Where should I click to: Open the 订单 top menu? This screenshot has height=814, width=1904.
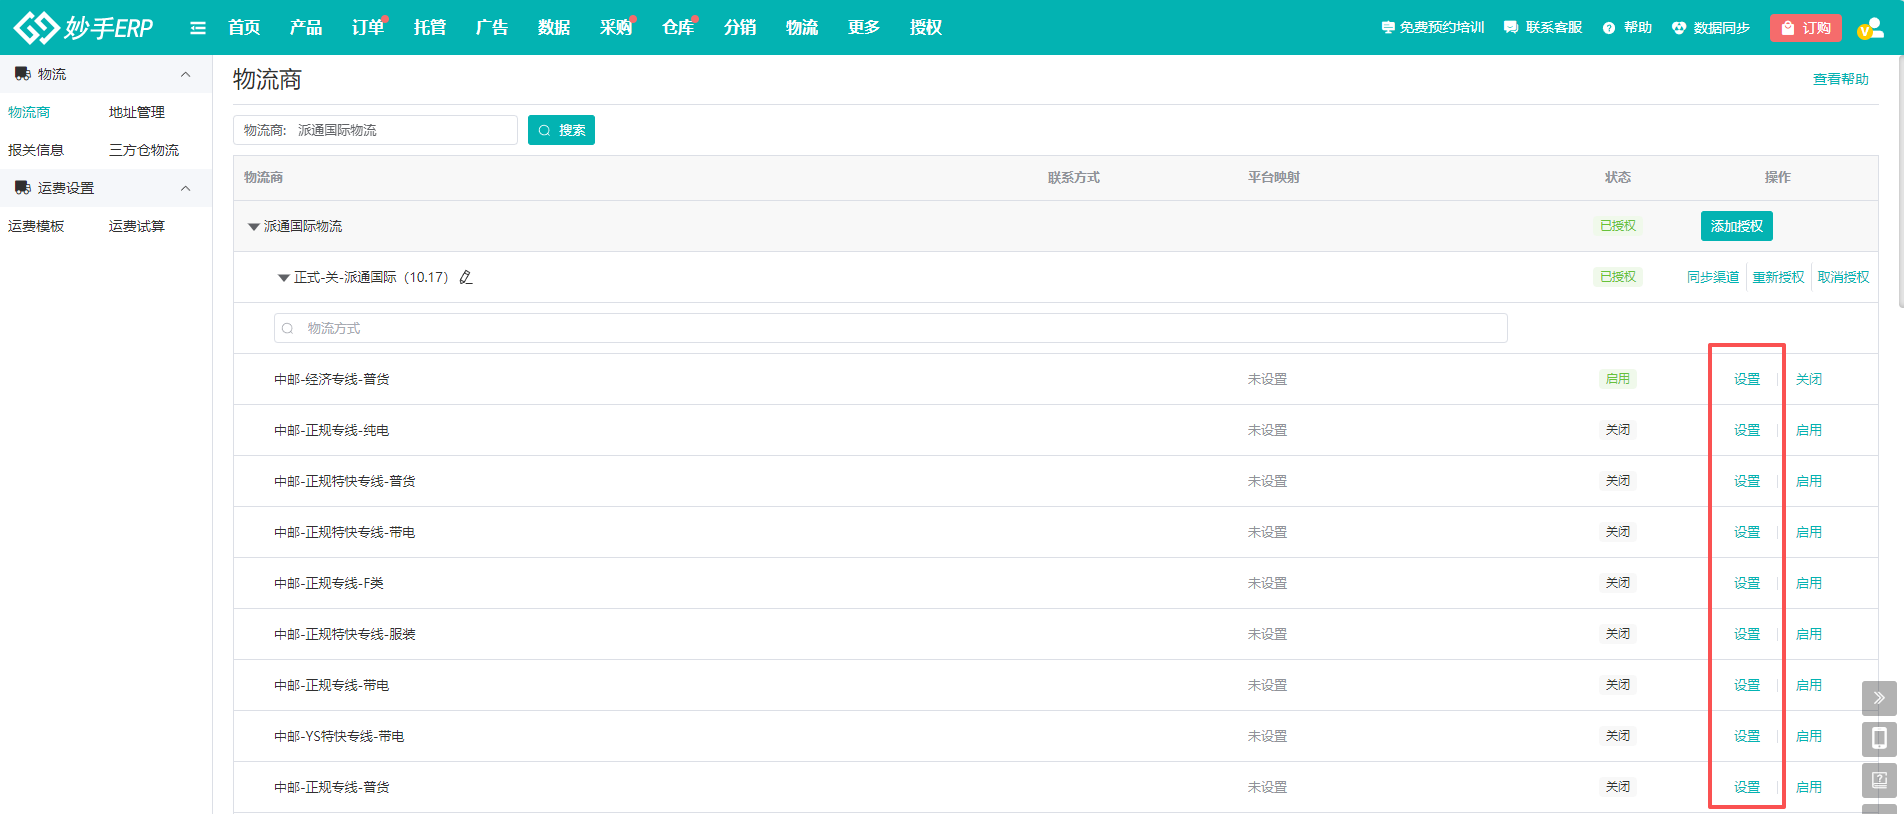point(367,28)
